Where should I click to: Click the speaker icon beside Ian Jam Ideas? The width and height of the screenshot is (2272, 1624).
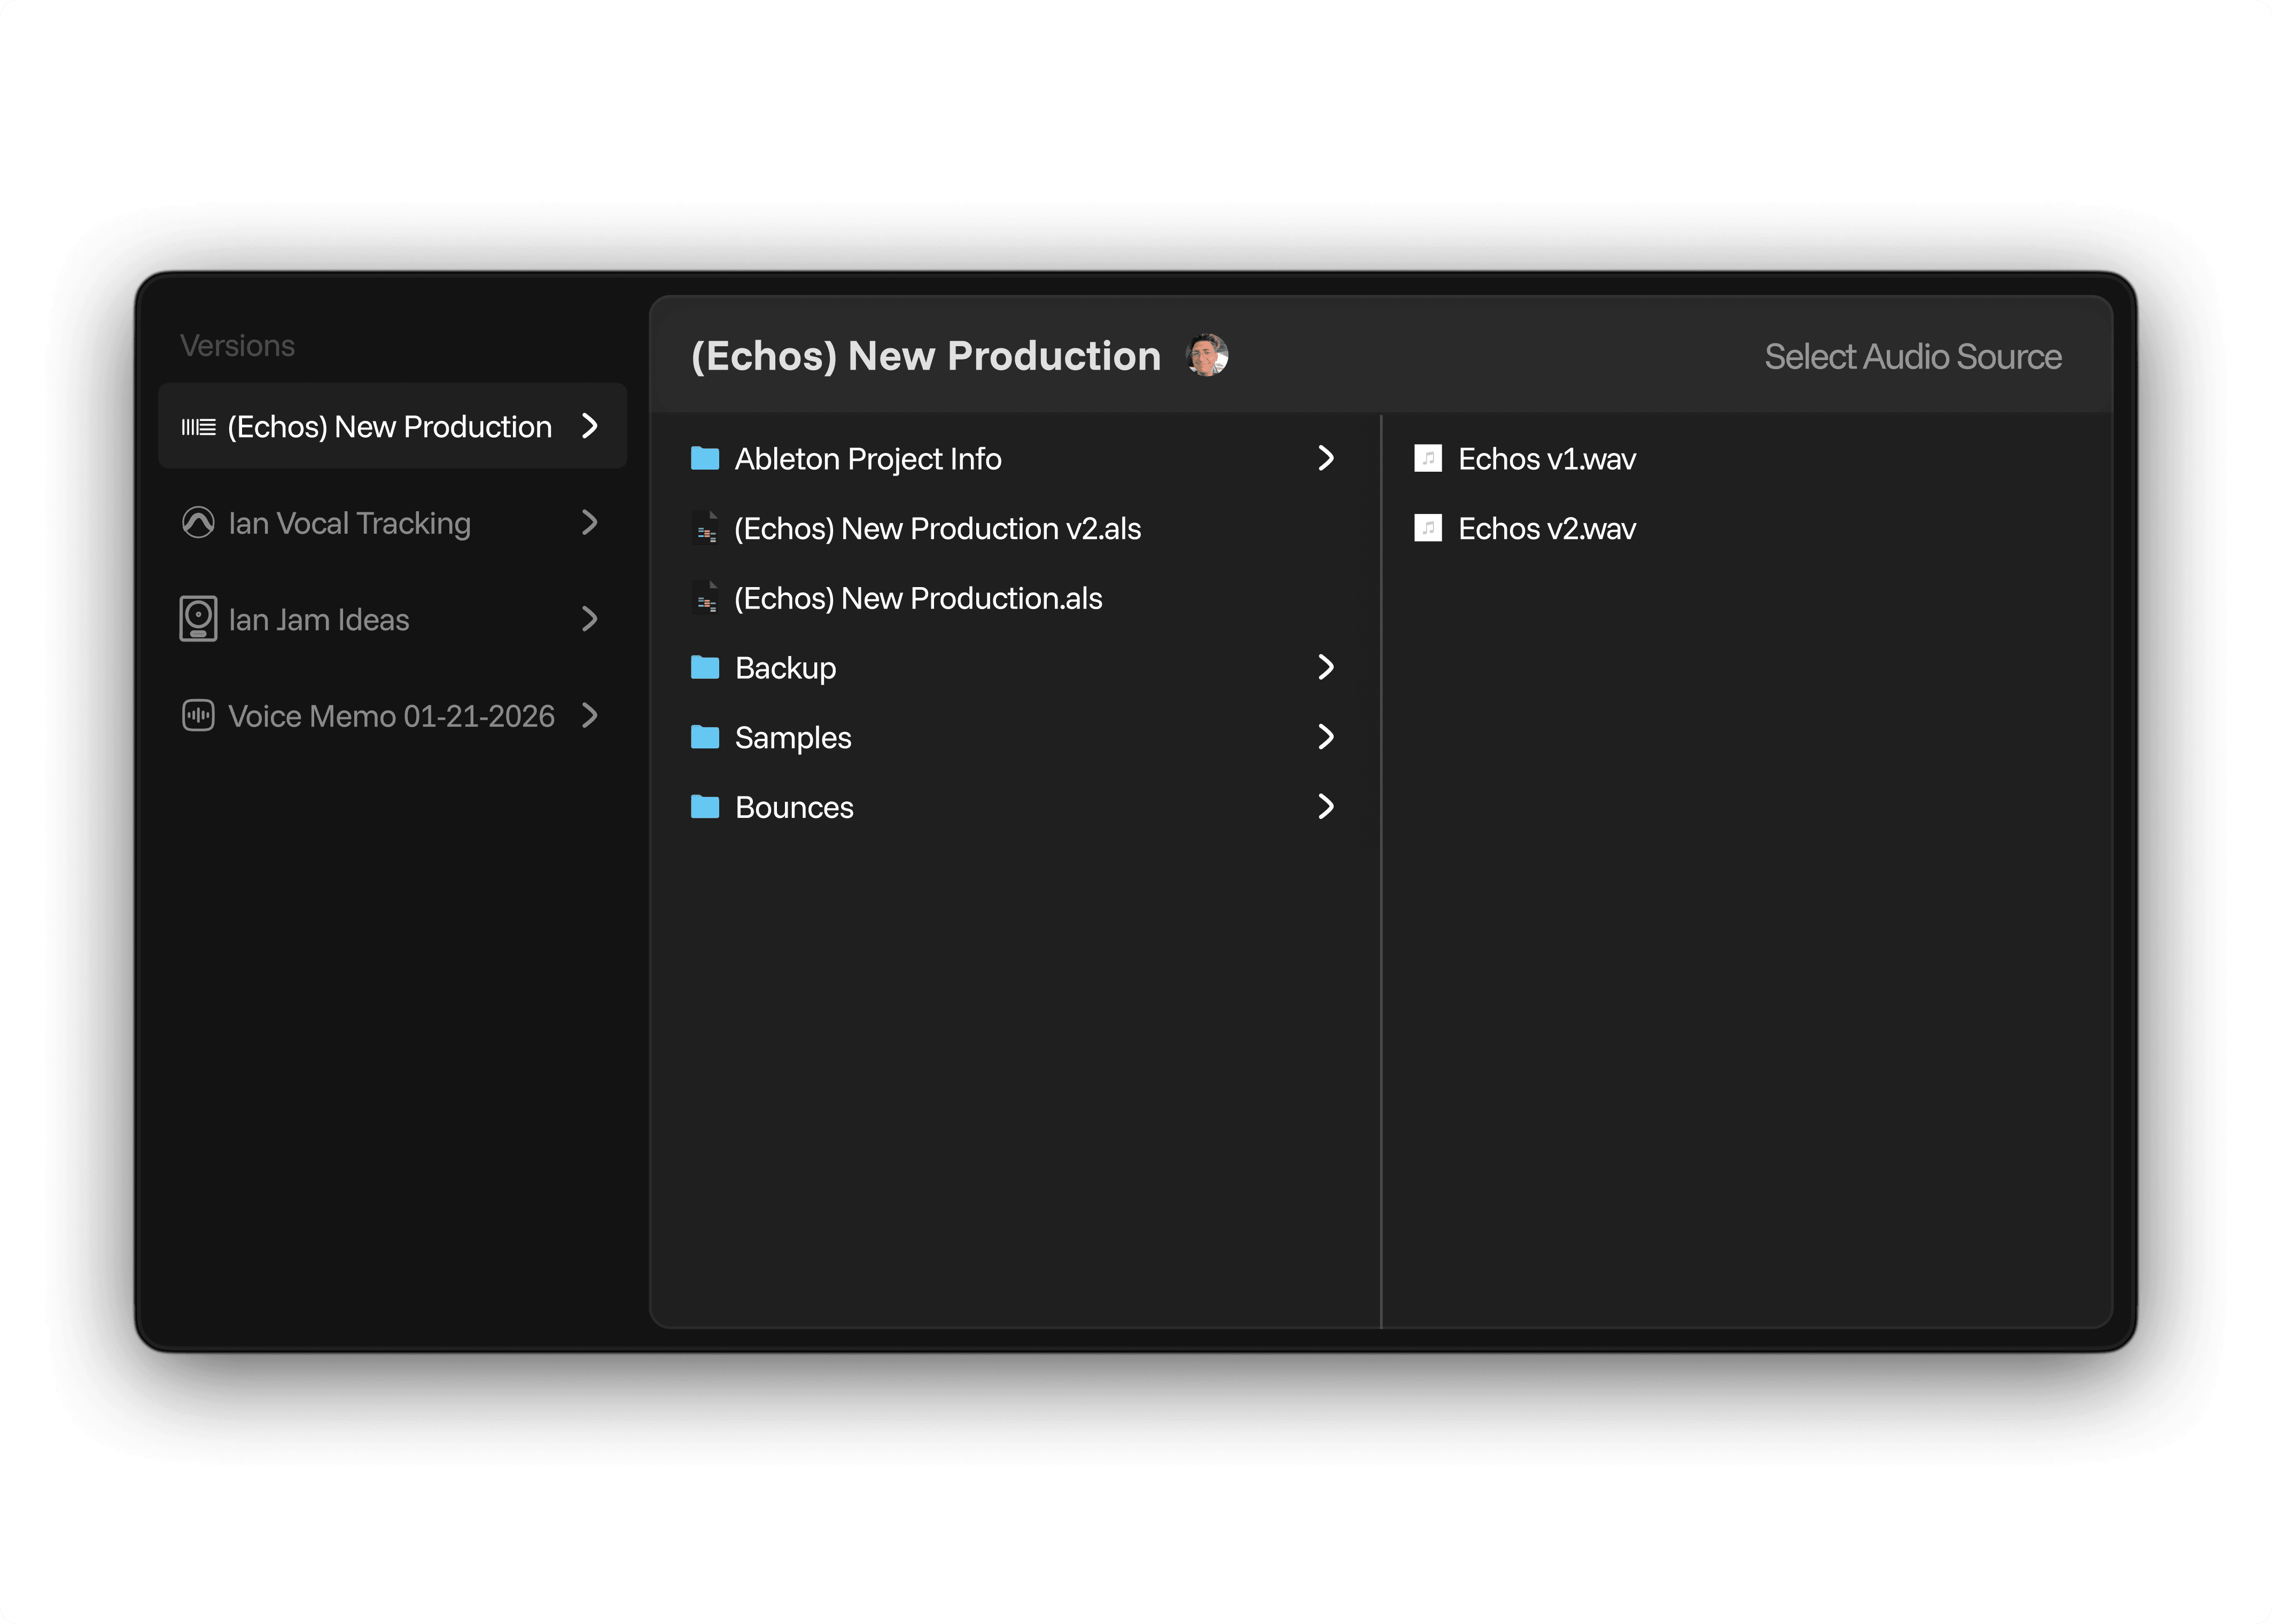point(198,619)
